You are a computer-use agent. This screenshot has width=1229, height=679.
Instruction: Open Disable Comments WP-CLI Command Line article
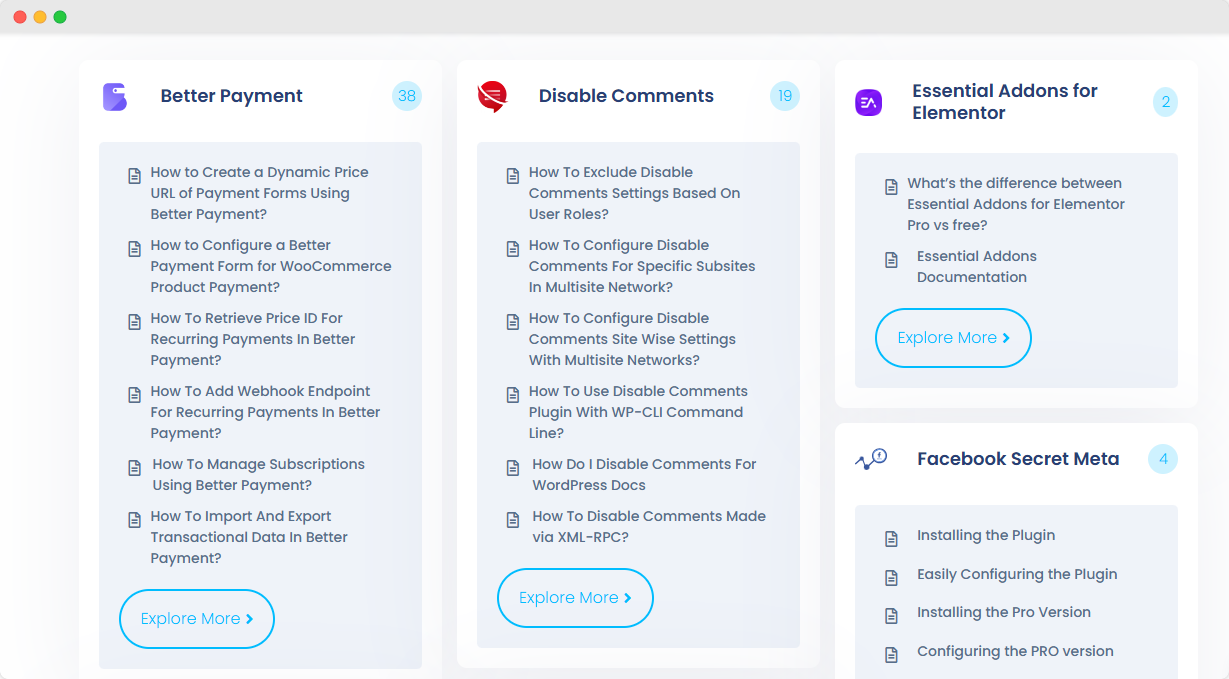point(638,412)
